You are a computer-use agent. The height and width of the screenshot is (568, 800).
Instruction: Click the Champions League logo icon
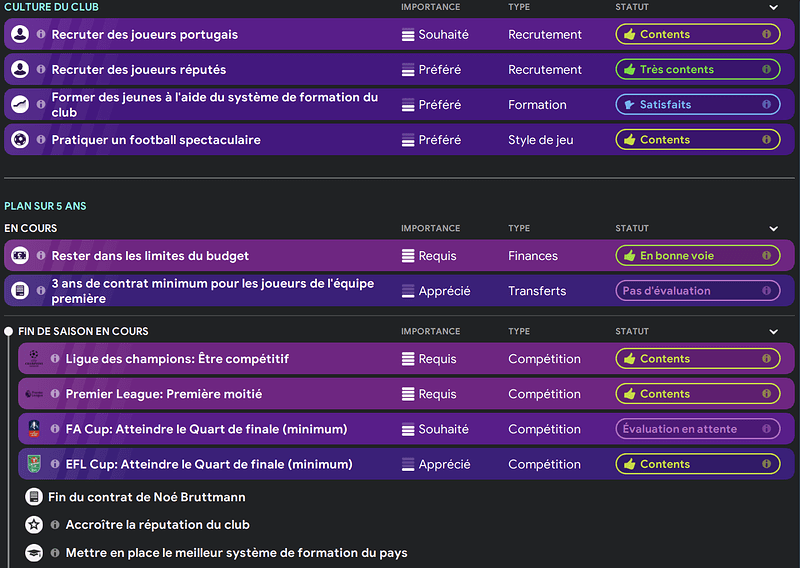[34, 359]
